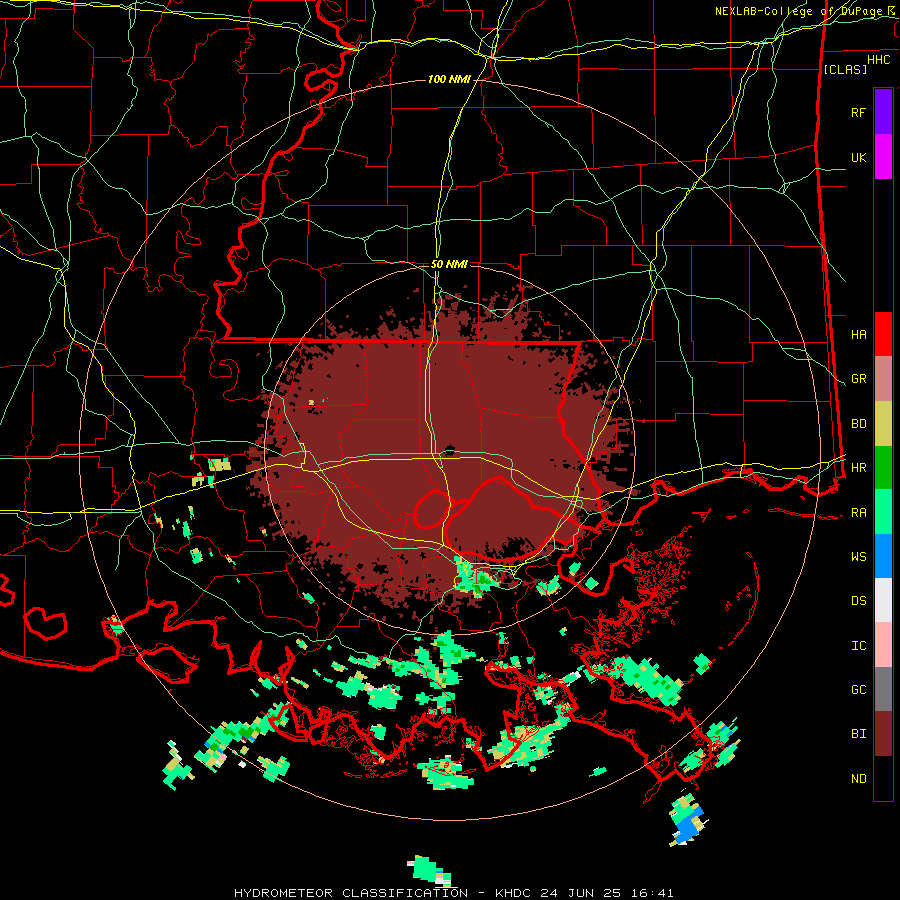Click the GR legend label
This screenshot has width=900, height=900.
click(x=858, y=379)
